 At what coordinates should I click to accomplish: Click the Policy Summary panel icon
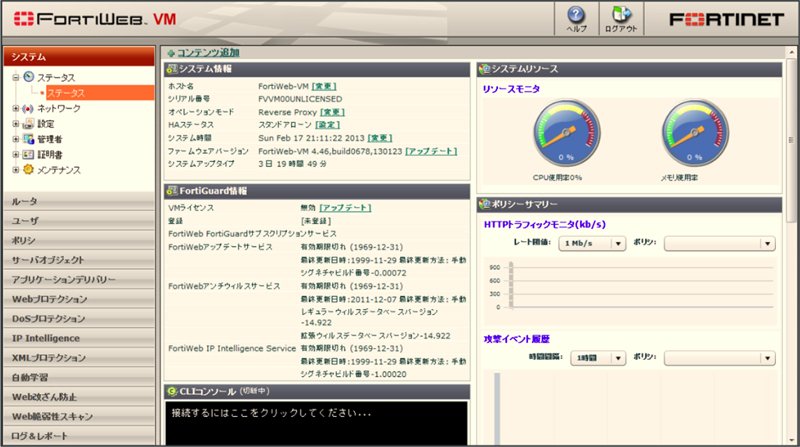pos(485,204)
